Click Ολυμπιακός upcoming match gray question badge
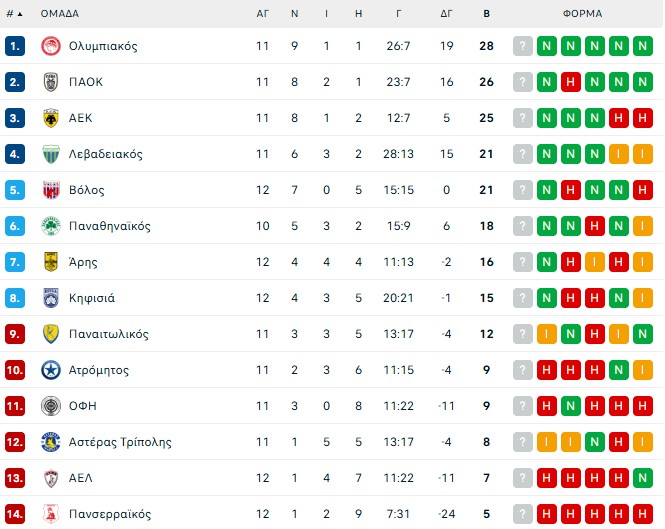The height and width of the screenshot is (529, 665). (x=523, y=46)
